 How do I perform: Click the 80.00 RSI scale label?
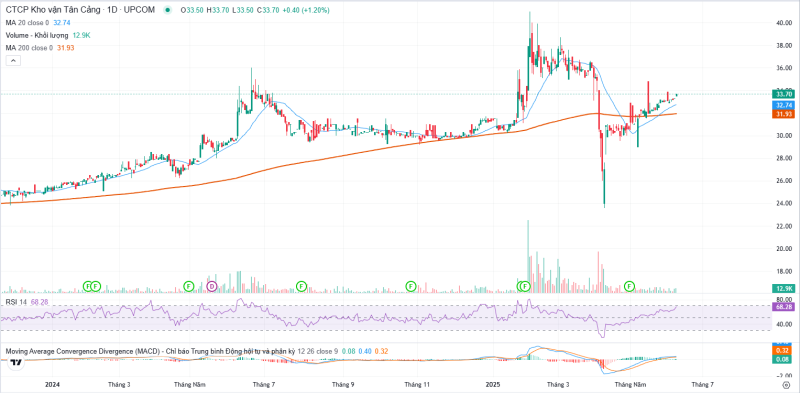783,300
